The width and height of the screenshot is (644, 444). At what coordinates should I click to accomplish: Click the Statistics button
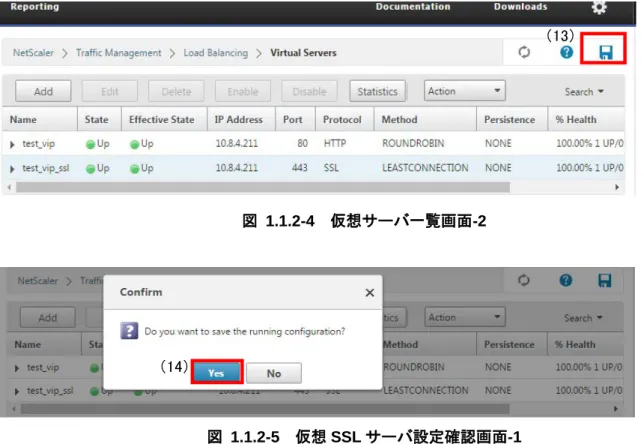[377, 91]
